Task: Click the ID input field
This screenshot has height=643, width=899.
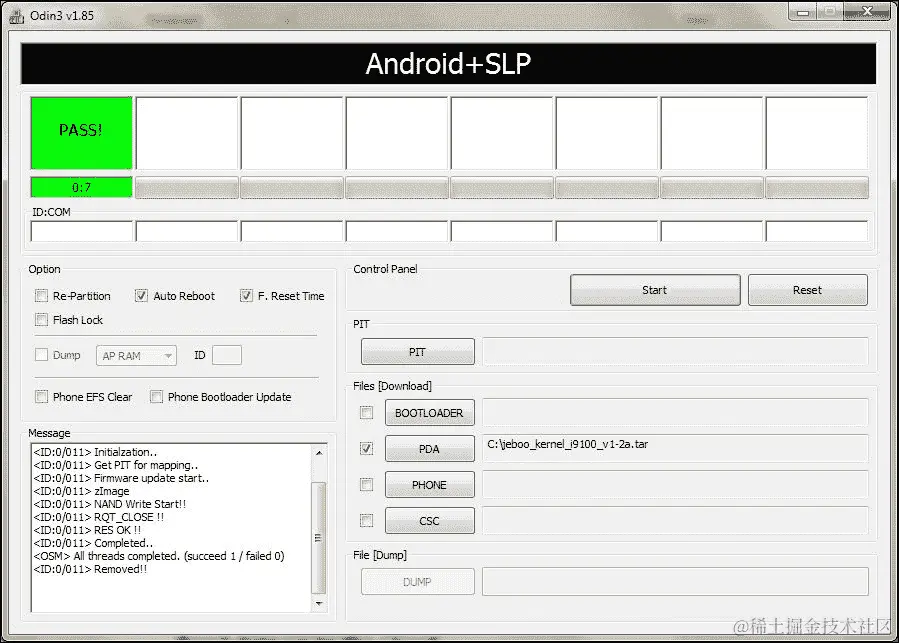Action: (x=228, y=355)
